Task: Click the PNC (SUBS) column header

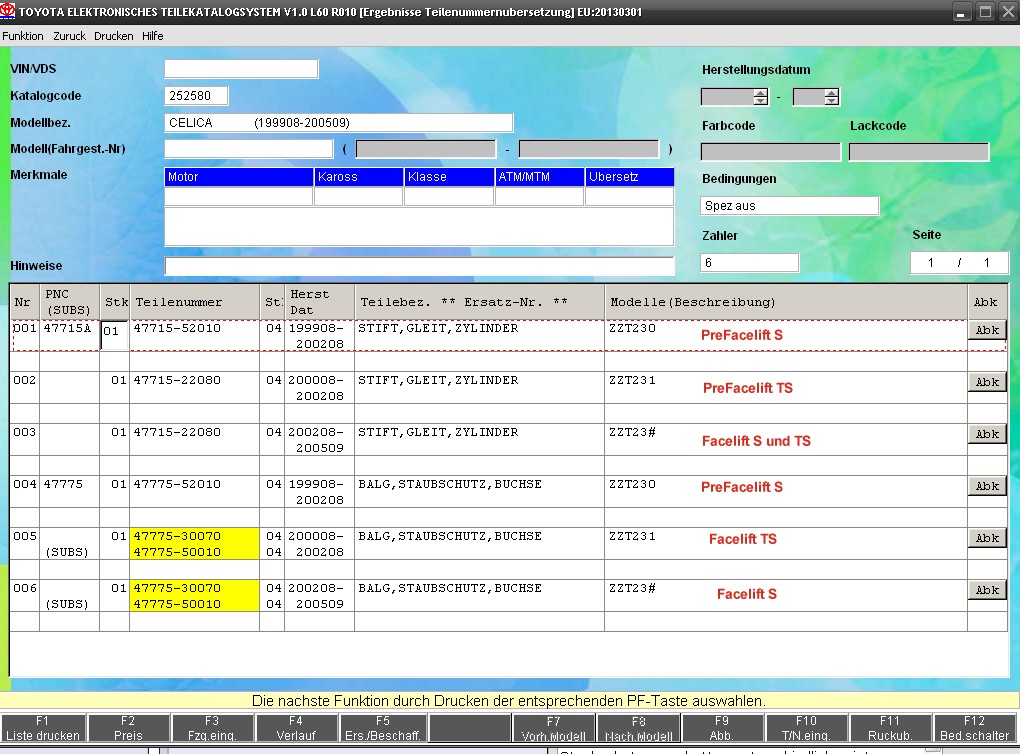Action: (70, 302)
